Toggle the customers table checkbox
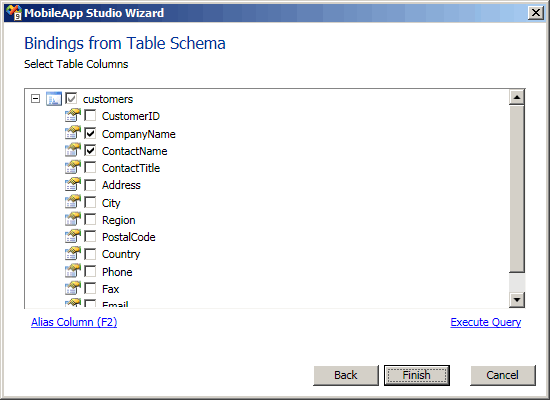 pyautogui.click(x=71, y=98)
